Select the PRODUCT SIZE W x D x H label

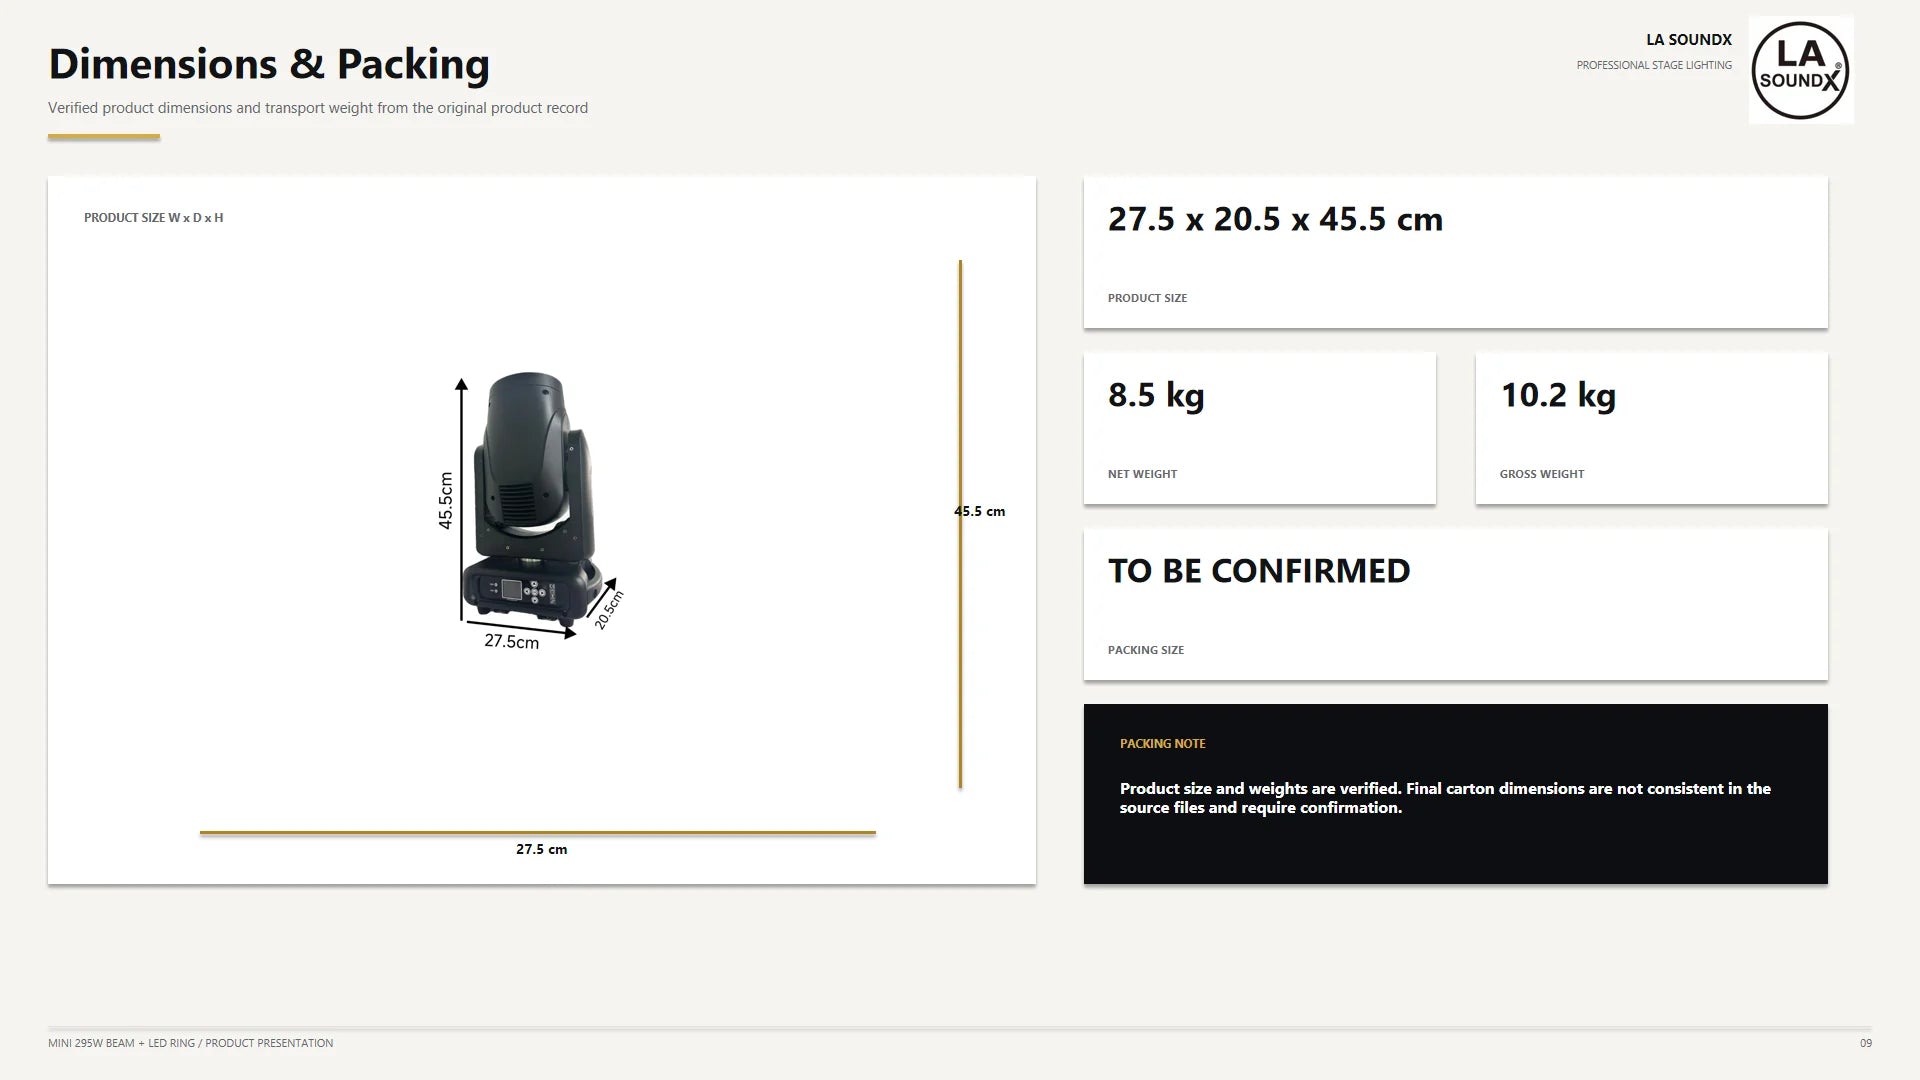[154, 218]
